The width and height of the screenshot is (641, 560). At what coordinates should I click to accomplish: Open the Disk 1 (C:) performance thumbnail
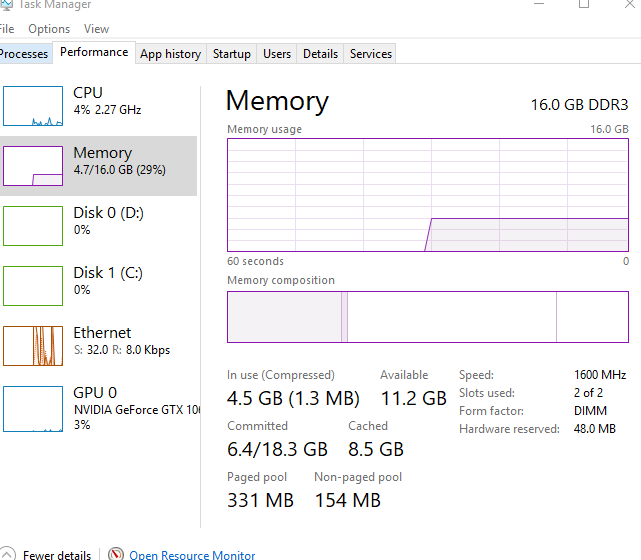(33, 286)
